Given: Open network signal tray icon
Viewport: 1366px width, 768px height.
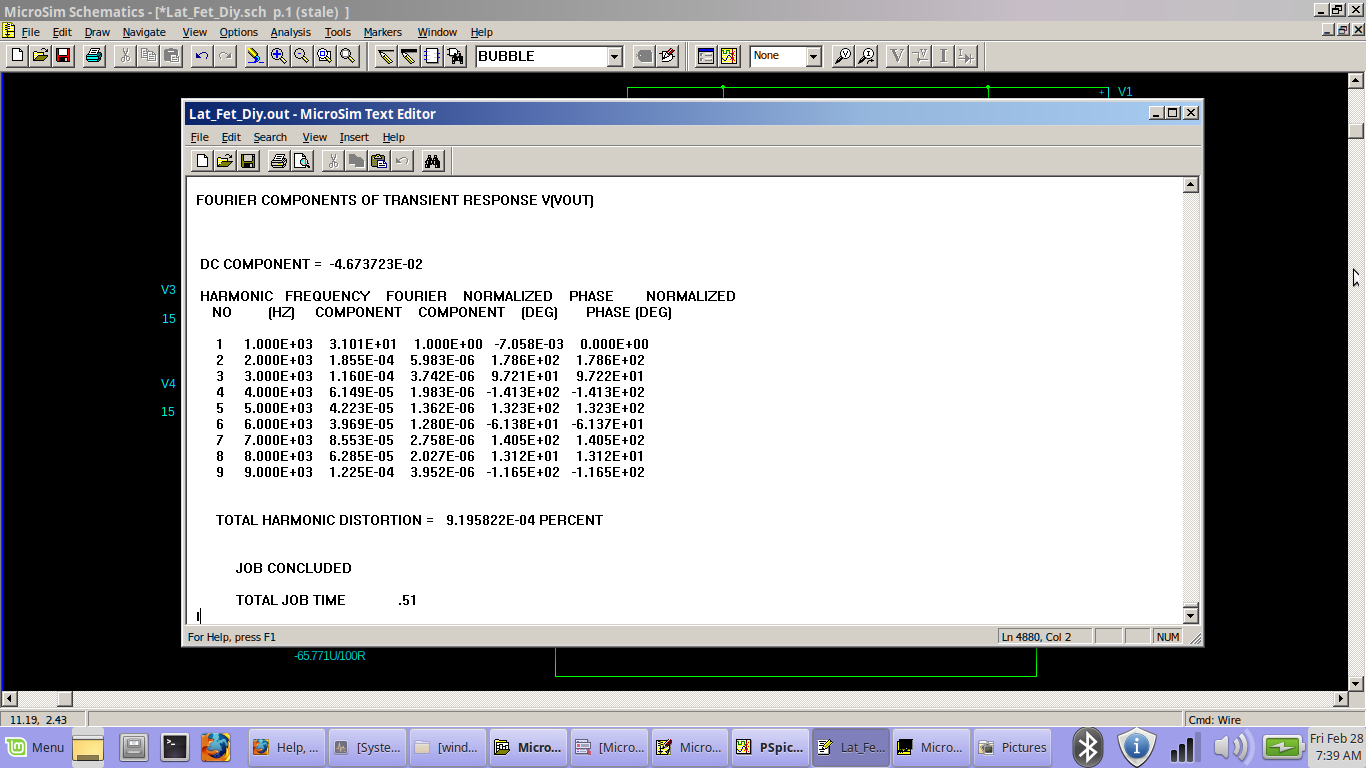Looking at the screenshot, I should coord(1185,747).
